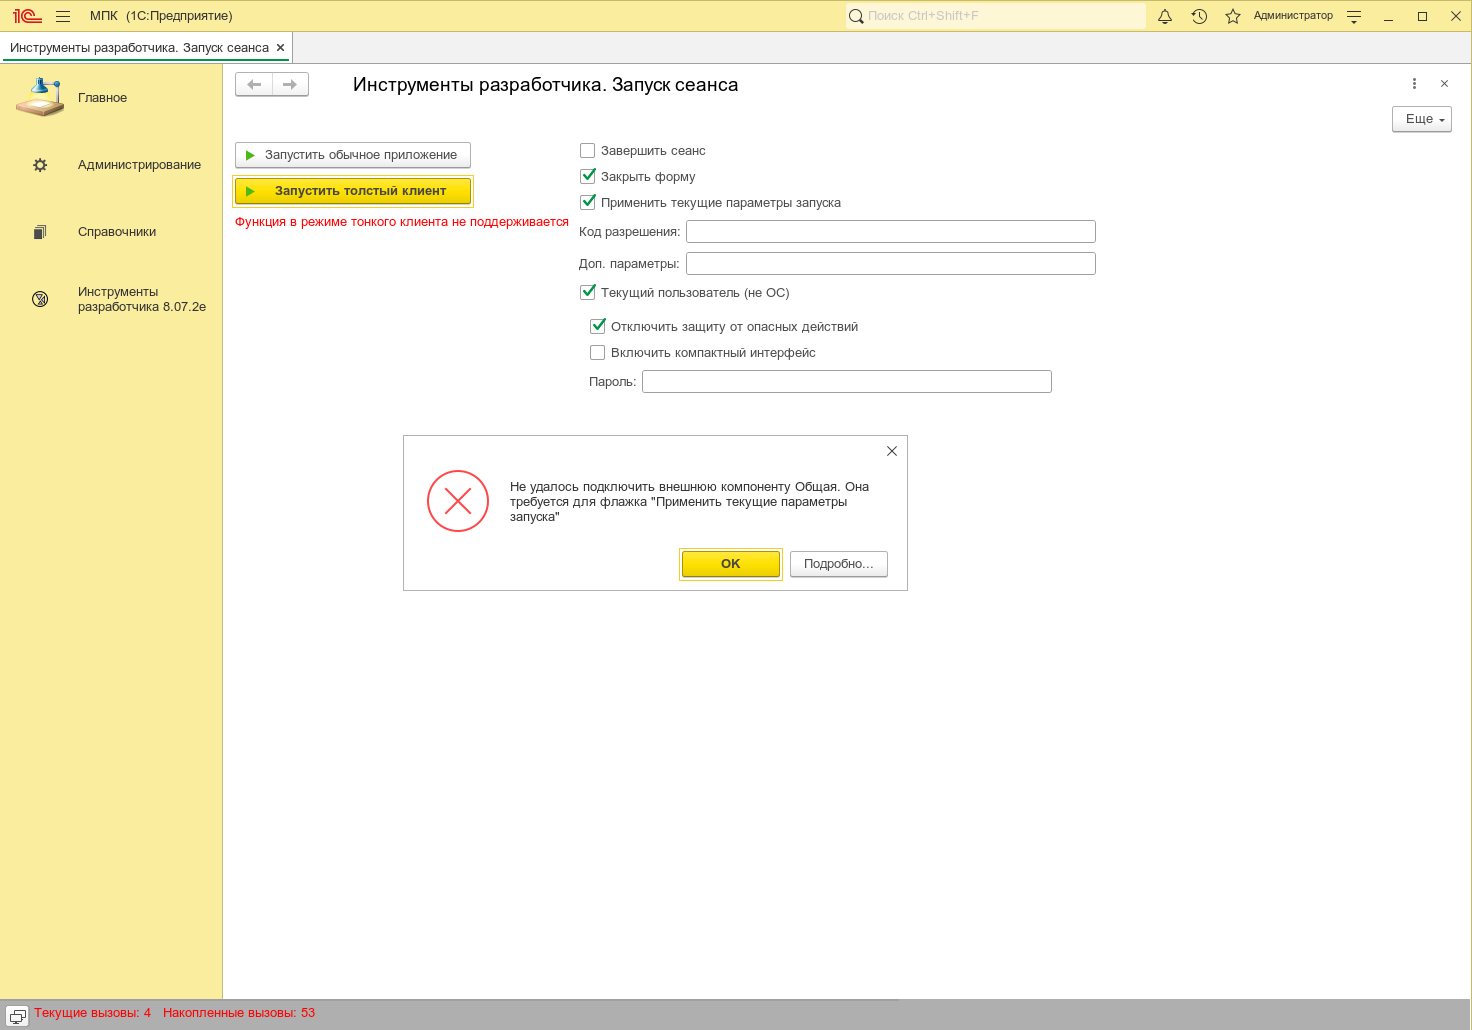
Task: Expand the "Еще" dropdown menu
Action: (1421, 119)
